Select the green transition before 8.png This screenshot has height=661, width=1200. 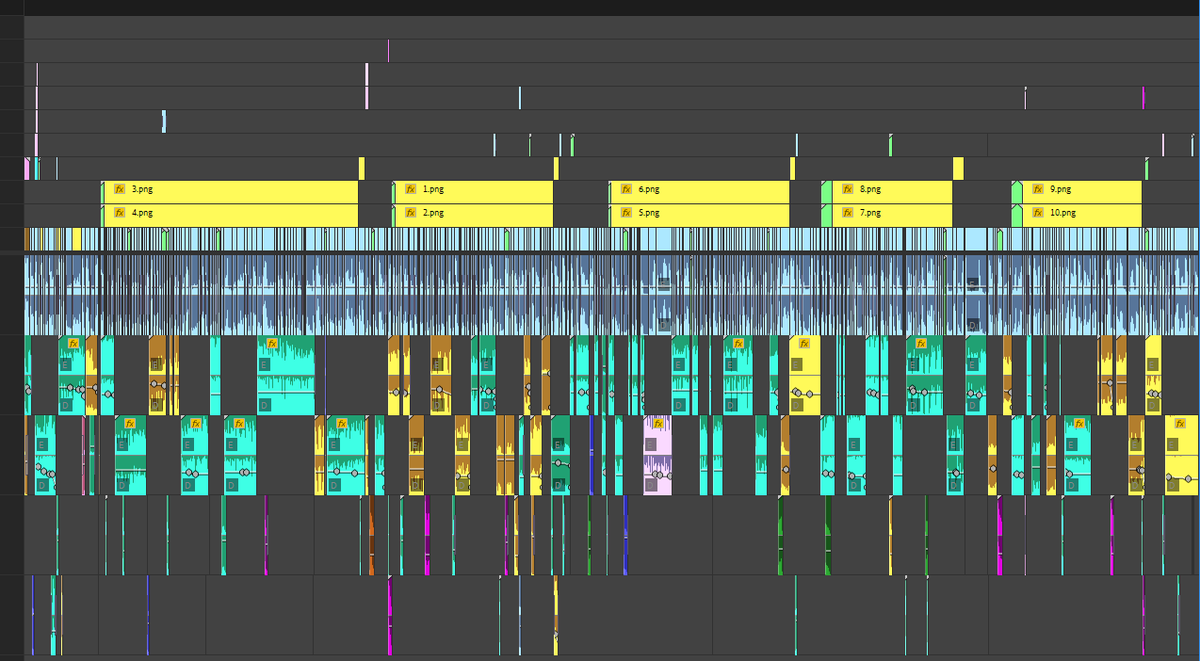point(826,191)
